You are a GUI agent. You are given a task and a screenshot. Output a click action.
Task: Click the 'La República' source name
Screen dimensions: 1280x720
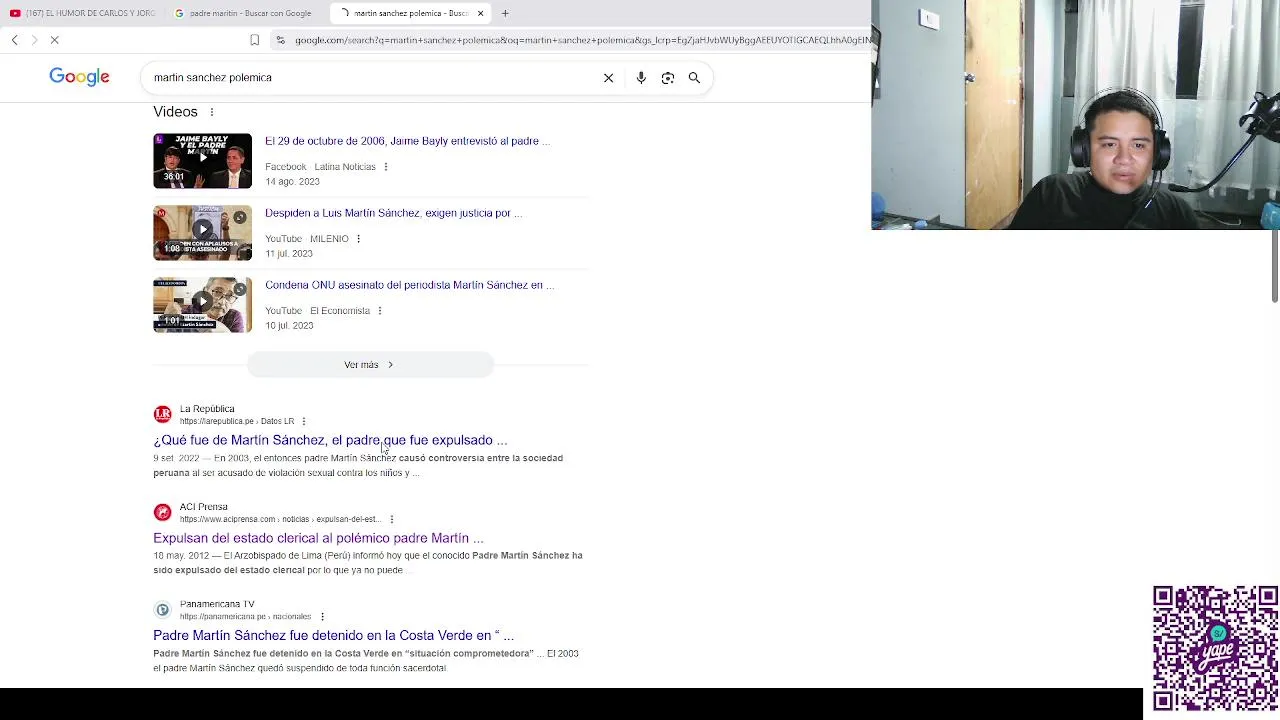coord(207,409)
